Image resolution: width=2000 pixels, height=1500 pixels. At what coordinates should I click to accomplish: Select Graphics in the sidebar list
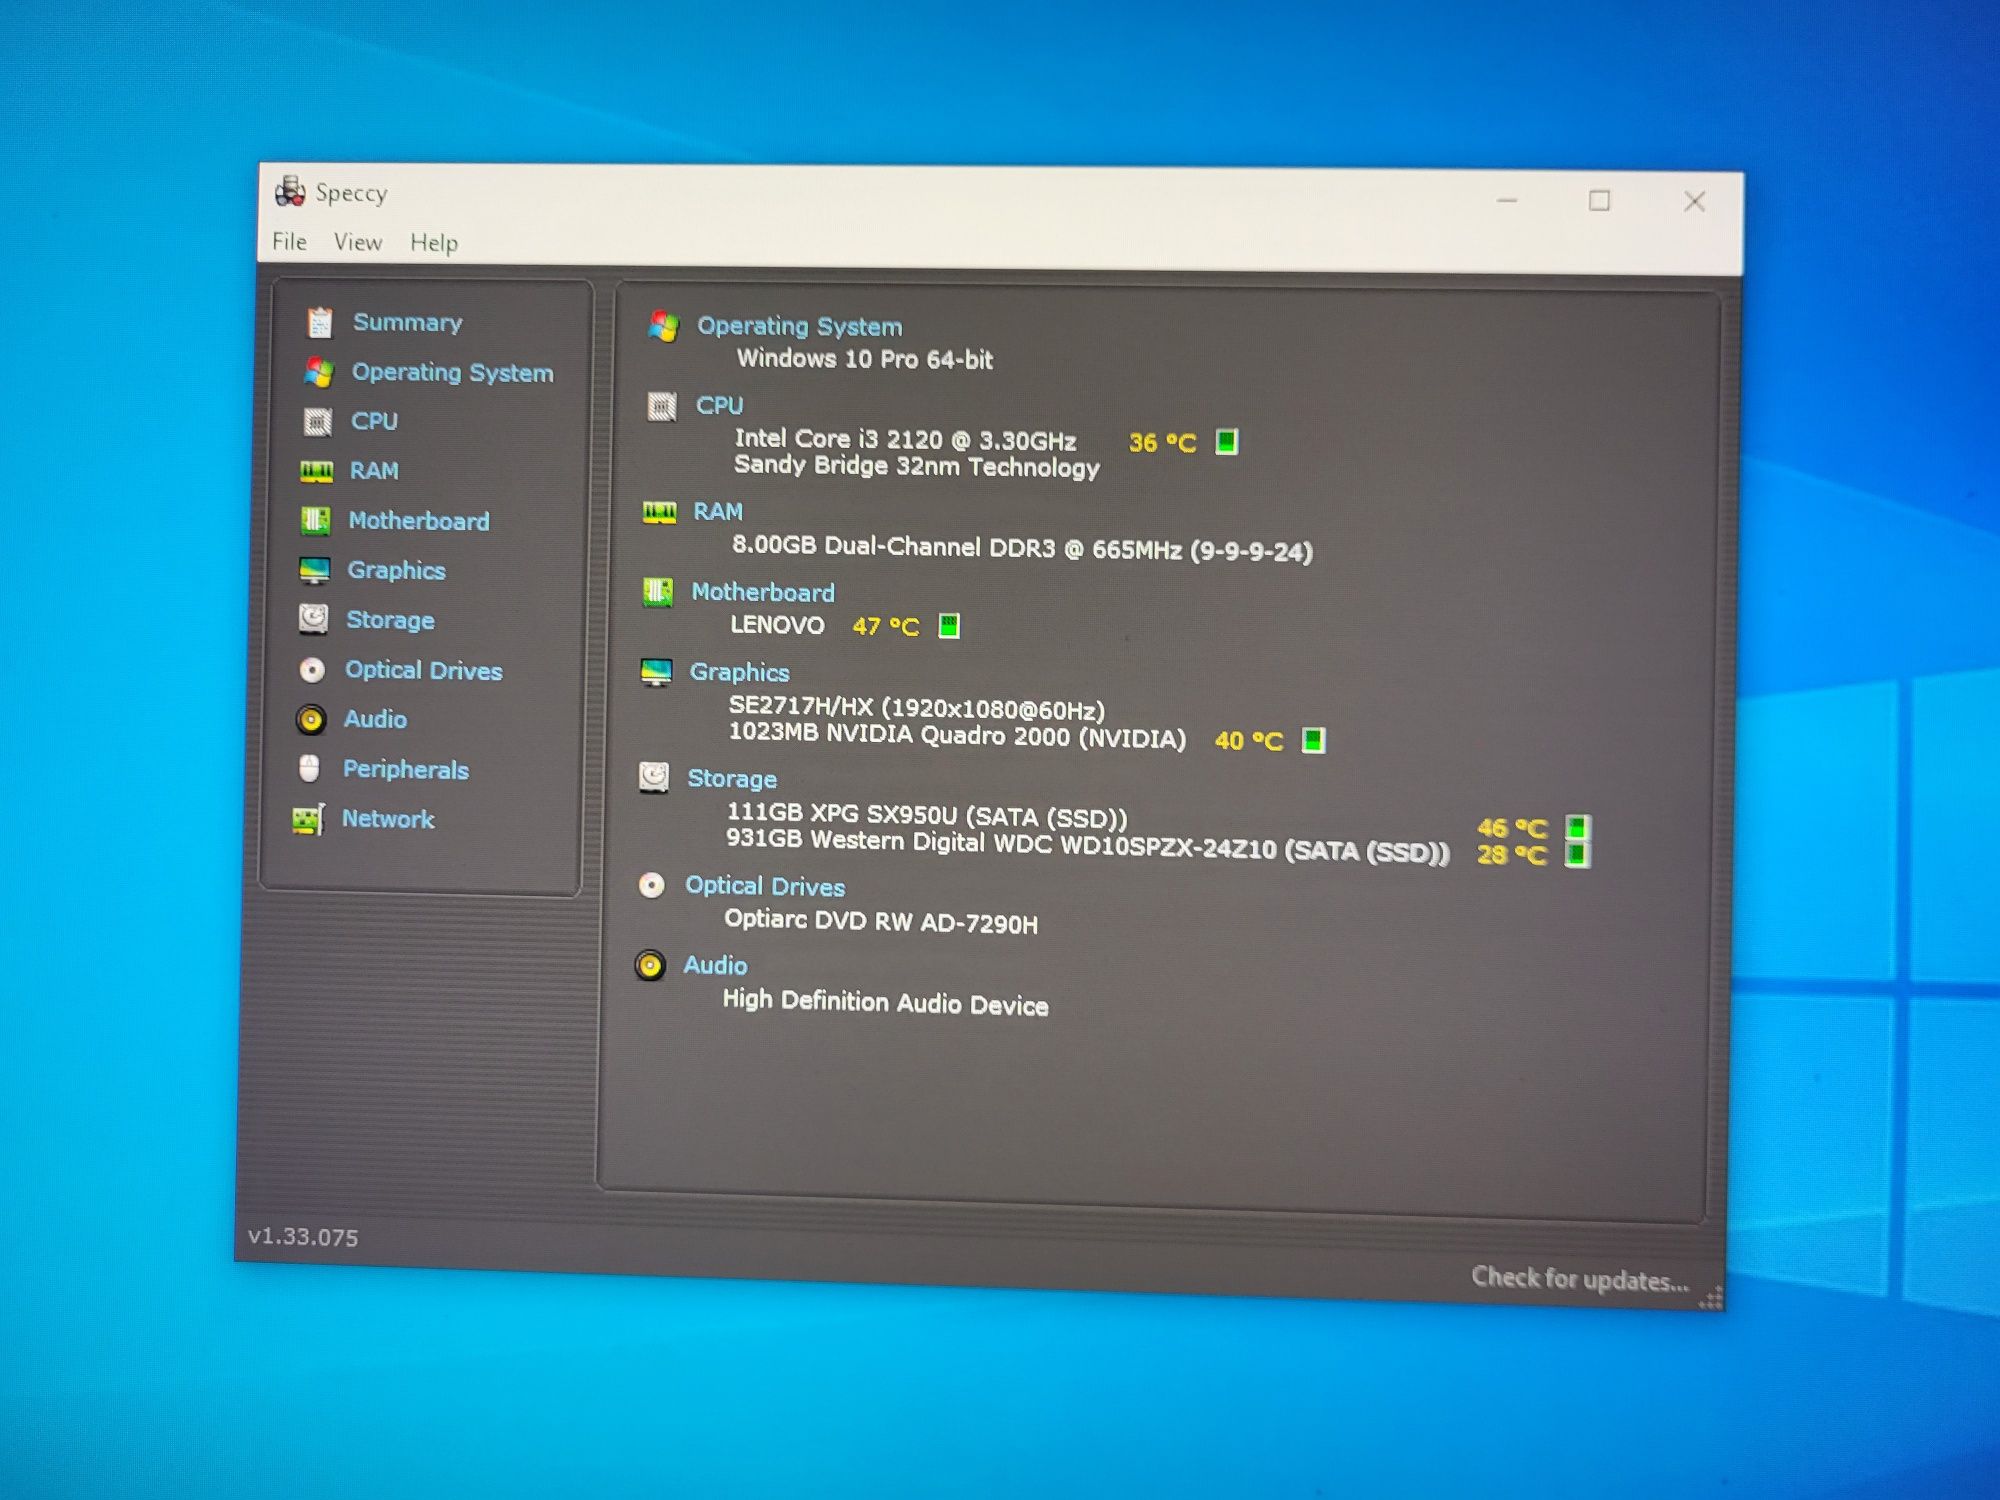(x=396, y=570)
